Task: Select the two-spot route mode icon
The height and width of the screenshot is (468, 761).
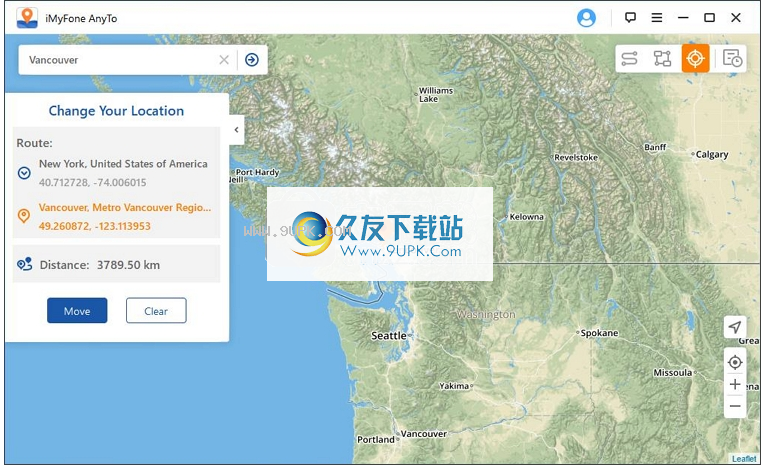Action: [x=629, y=58]
